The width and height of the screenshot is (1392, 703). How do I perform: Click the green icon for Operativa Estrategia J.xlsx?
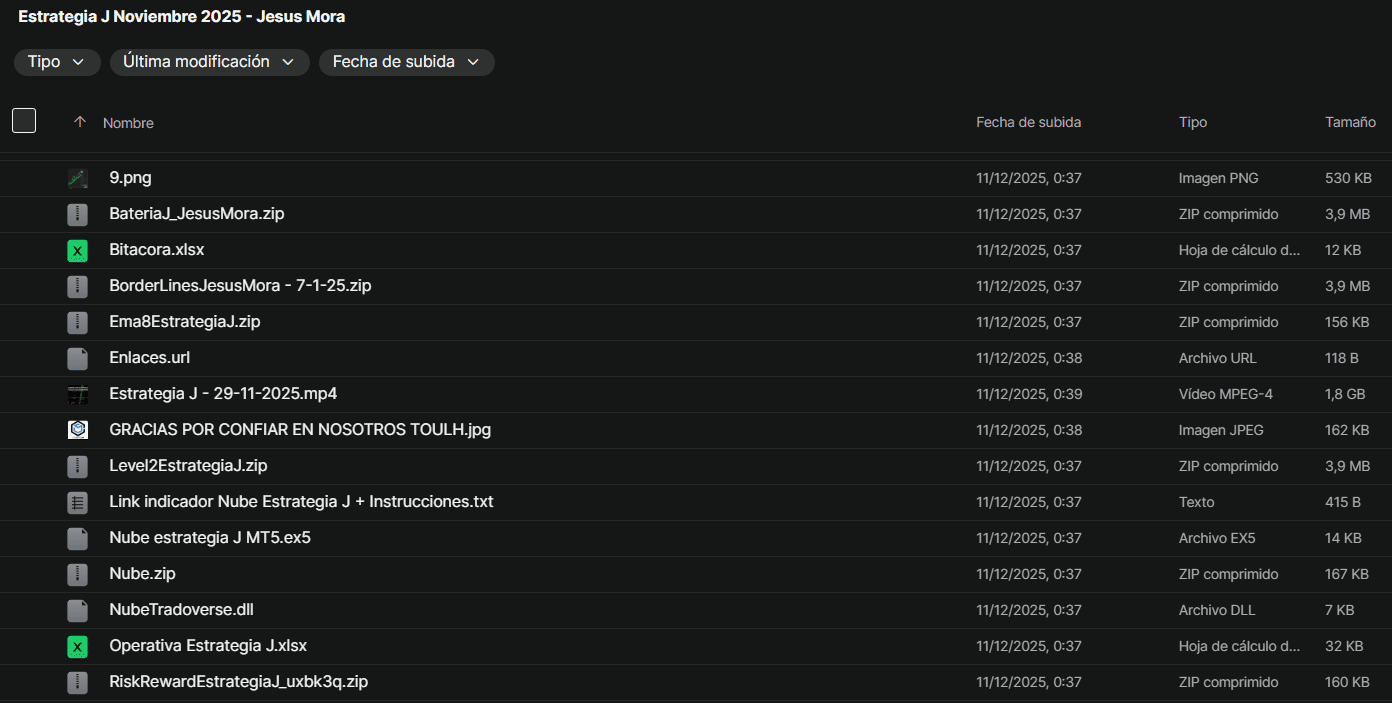tap(77, 646)
